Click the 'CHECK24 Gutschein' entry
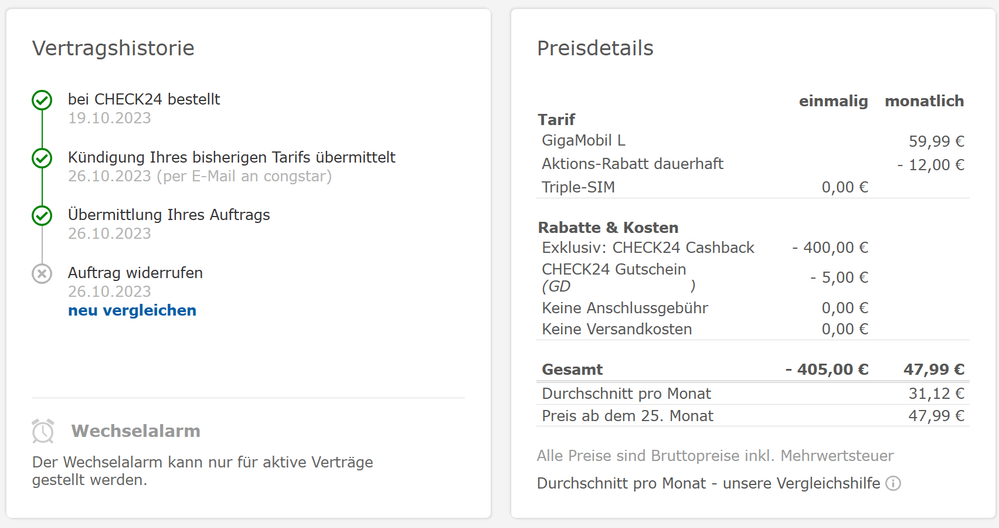Image resolution: width=999 pixels, height=528 pixels. (614, 268)
